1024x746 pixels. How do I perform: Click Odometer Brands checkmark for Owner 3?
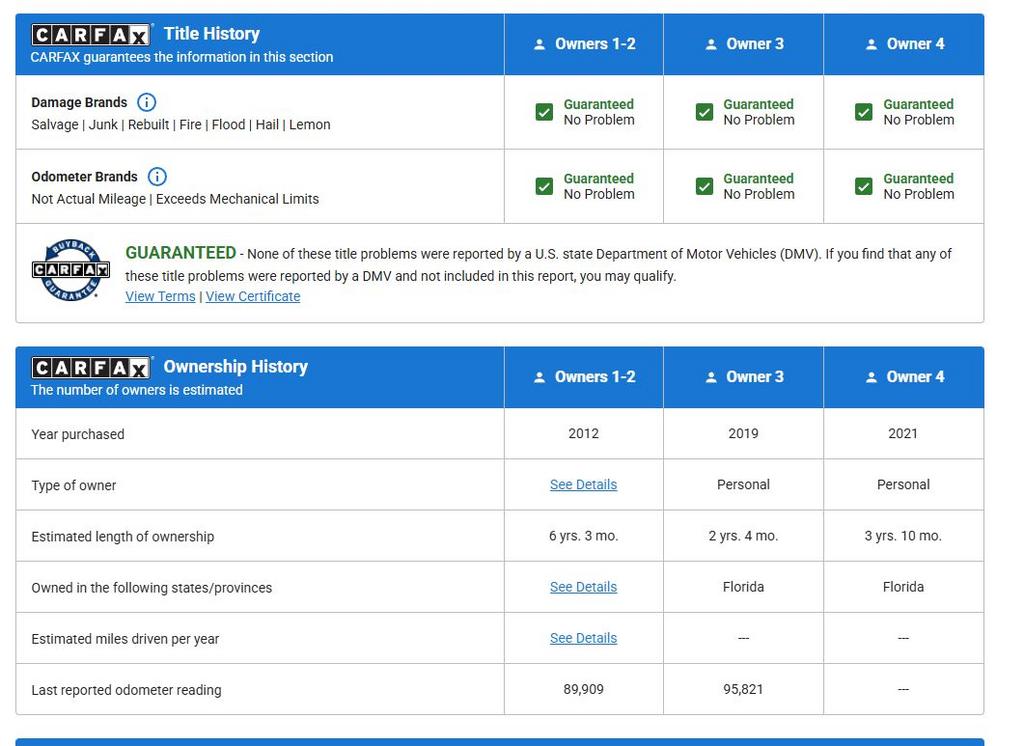[704, 186]
